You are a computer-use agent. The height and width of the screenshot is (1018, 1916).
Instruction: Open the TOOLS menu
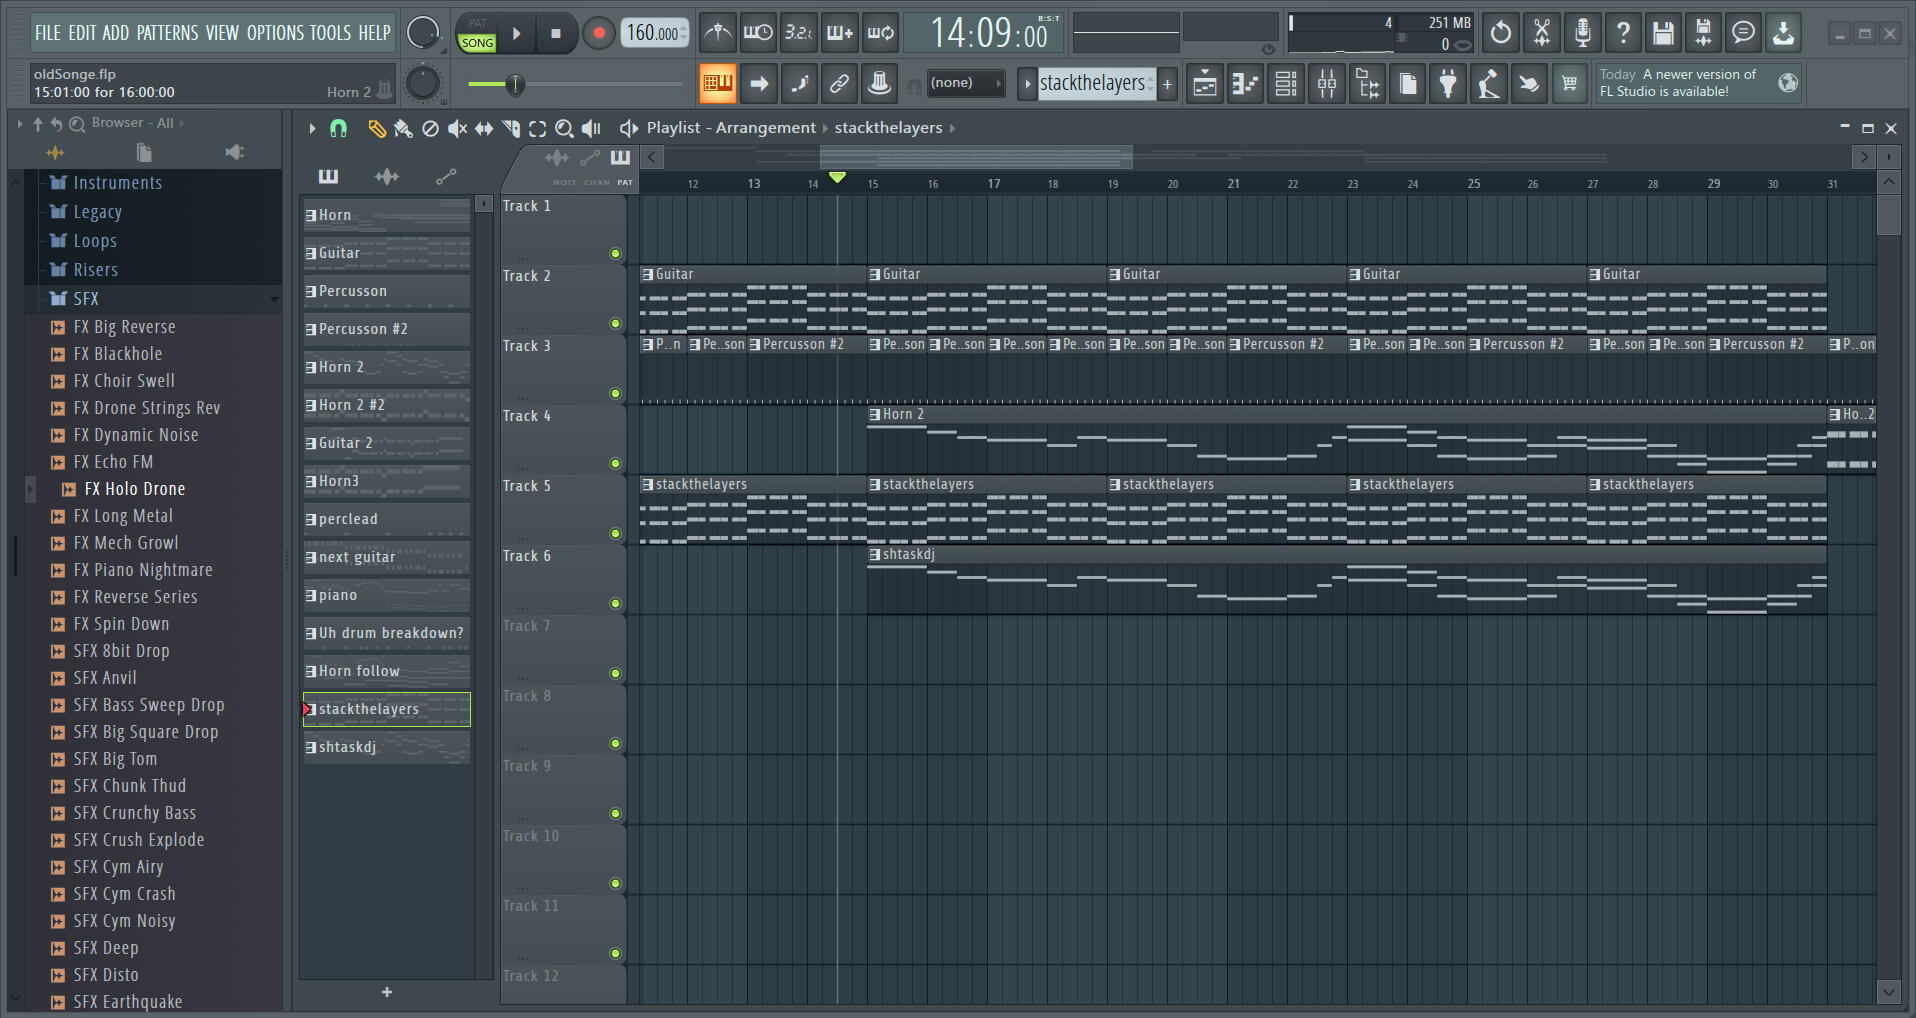click(x=330, y=33)
